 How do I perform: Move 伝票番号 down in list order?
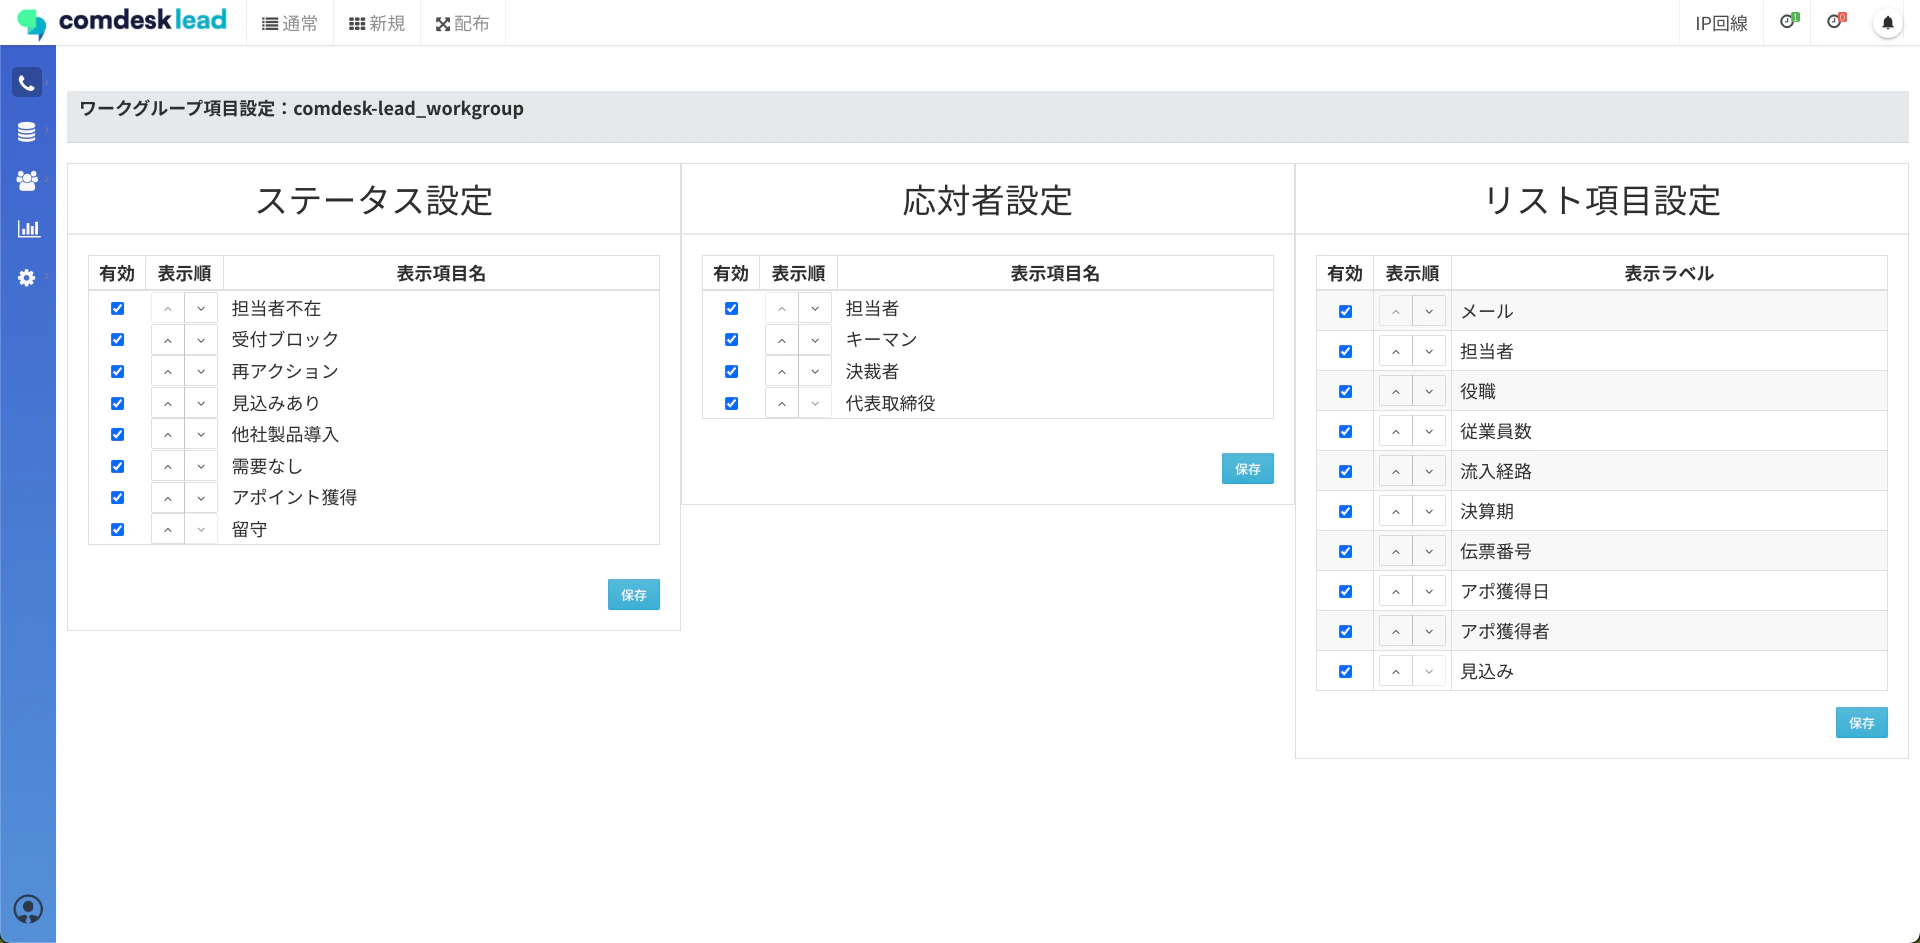[1429, 552]
